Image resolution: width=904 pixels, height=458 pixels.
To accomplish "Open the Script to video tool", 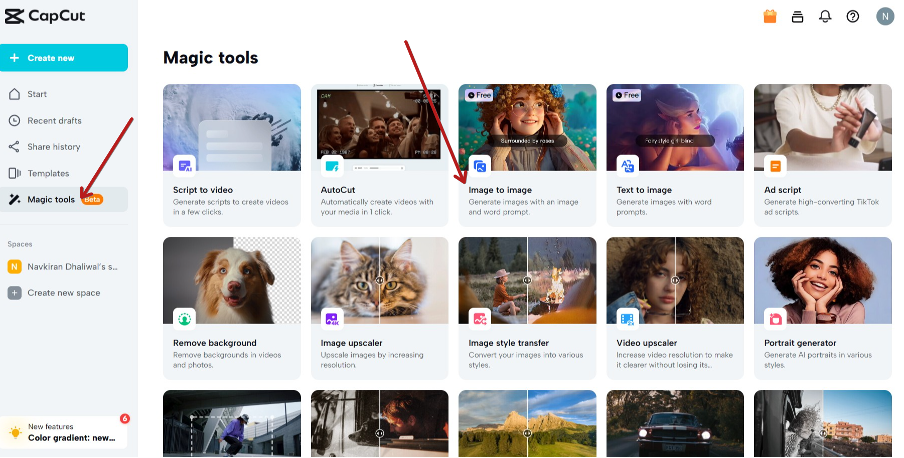I will pyautogui.click(x=232, y=156).
